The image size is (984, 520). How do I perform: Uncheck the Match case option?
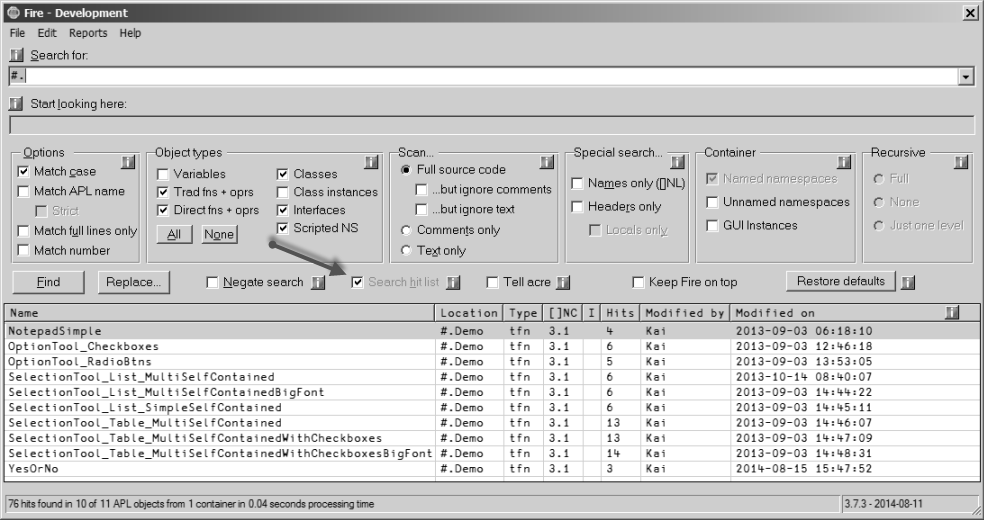[23, 171]
